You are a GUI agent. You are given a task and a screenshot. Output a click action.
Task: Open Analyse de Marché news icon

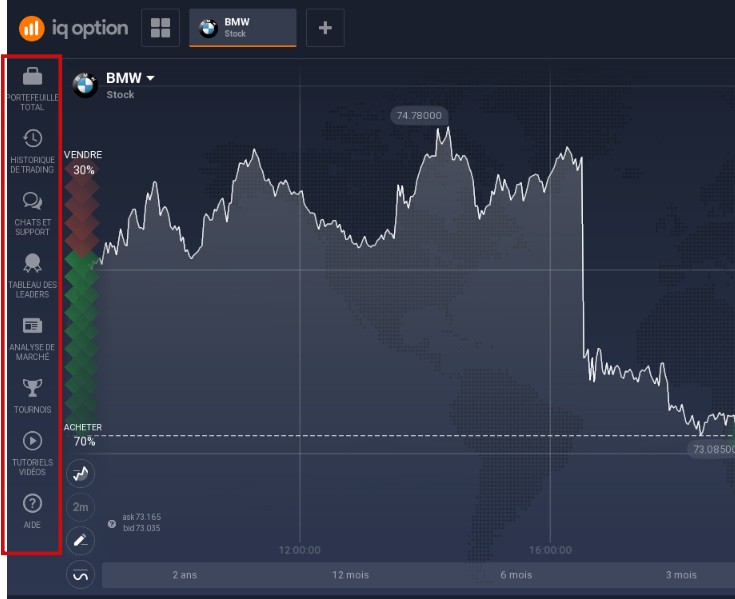pyautogui.click(x=32, y=325)
